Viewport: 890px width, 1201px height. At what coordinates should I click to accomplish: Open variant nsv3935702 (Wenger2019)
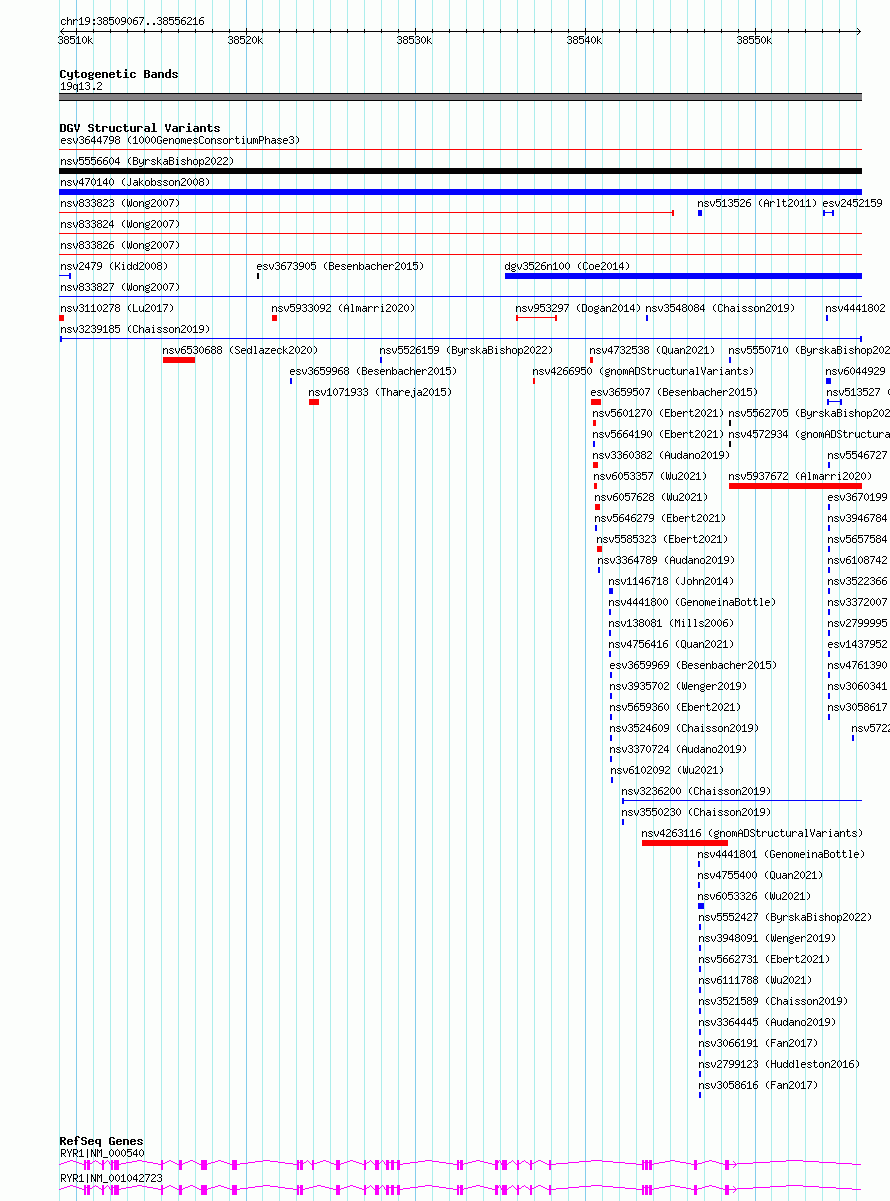point(678,686)
